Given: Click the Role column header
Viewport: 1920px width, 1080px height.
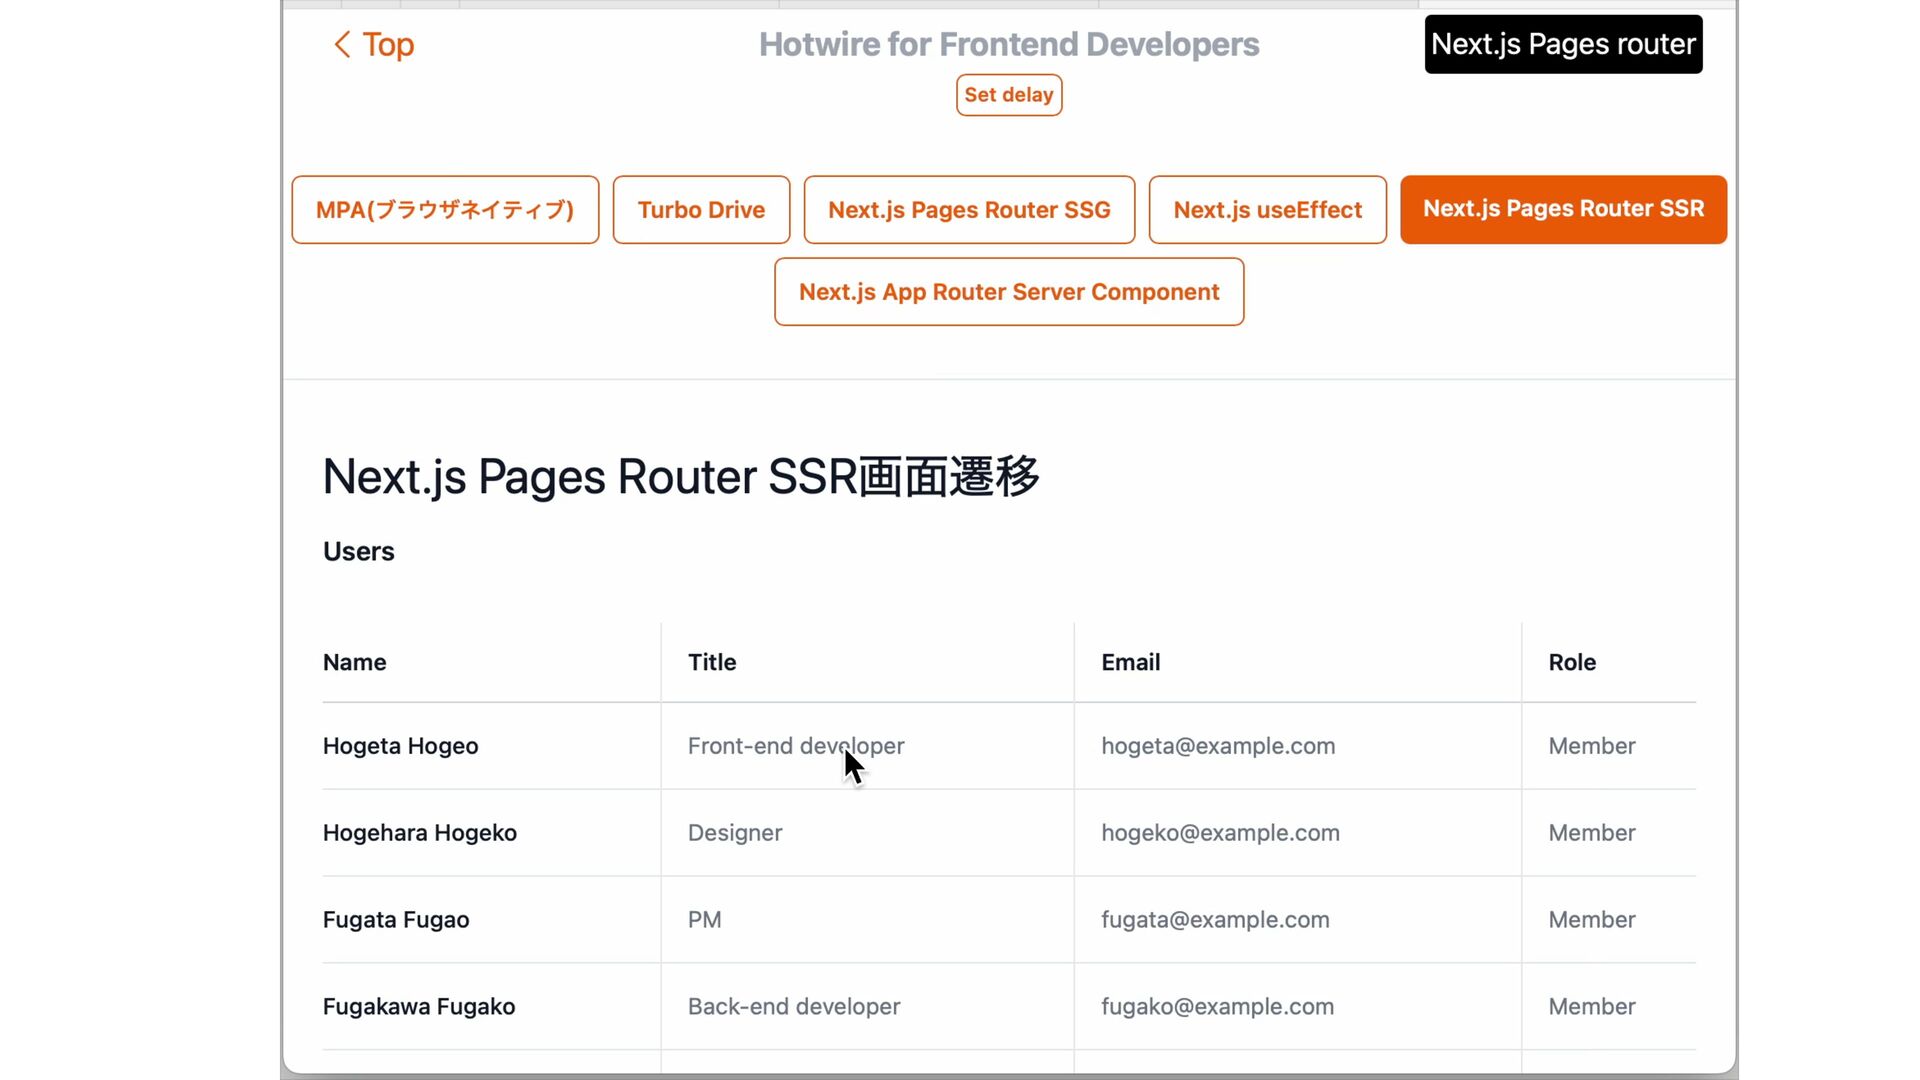Looking at the screenshot, I should pos(1572,662).
